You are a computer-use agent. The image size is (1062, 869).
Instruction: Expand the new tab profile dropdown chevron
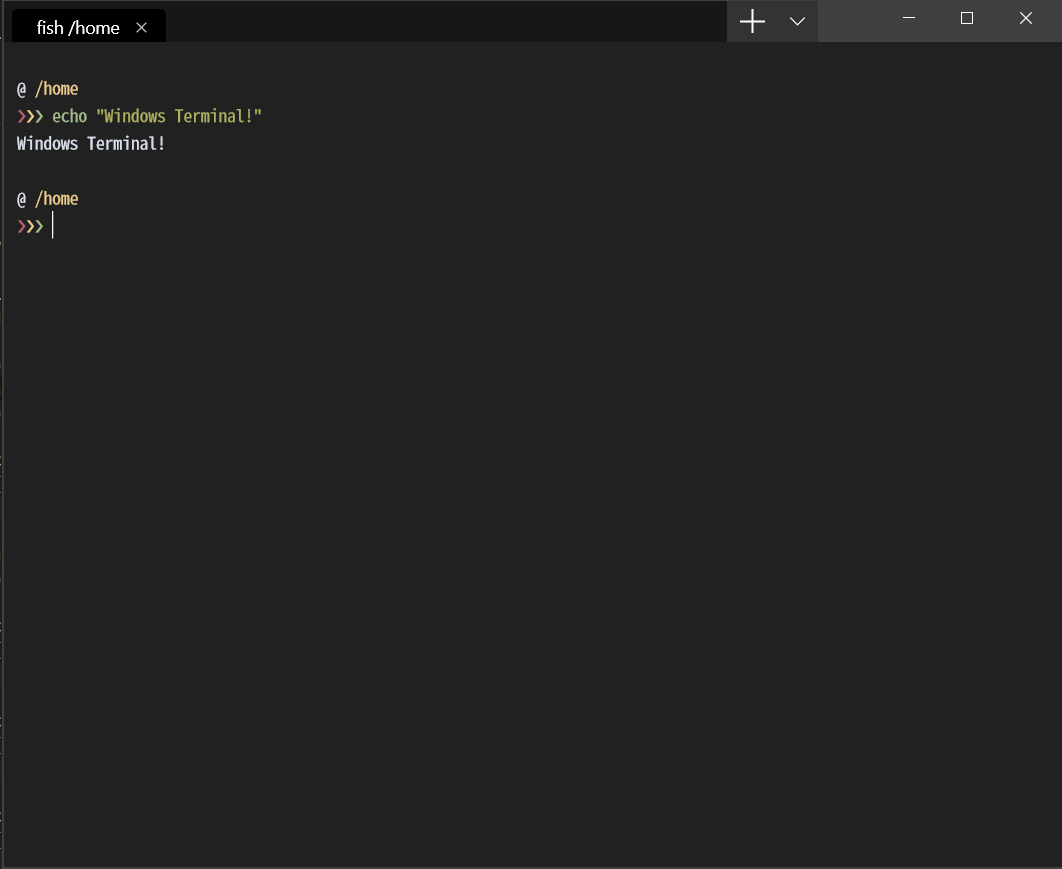797,22
